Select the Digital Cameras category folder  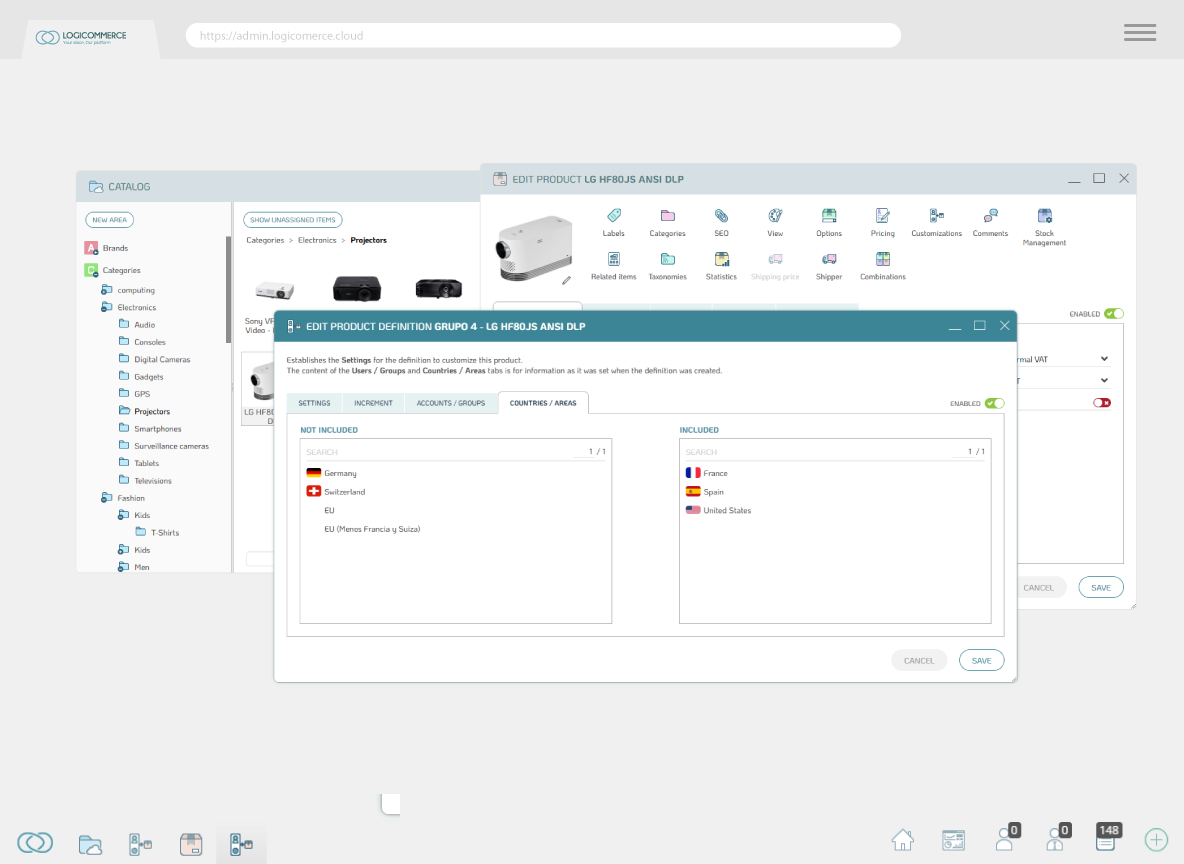coord(154,359)
